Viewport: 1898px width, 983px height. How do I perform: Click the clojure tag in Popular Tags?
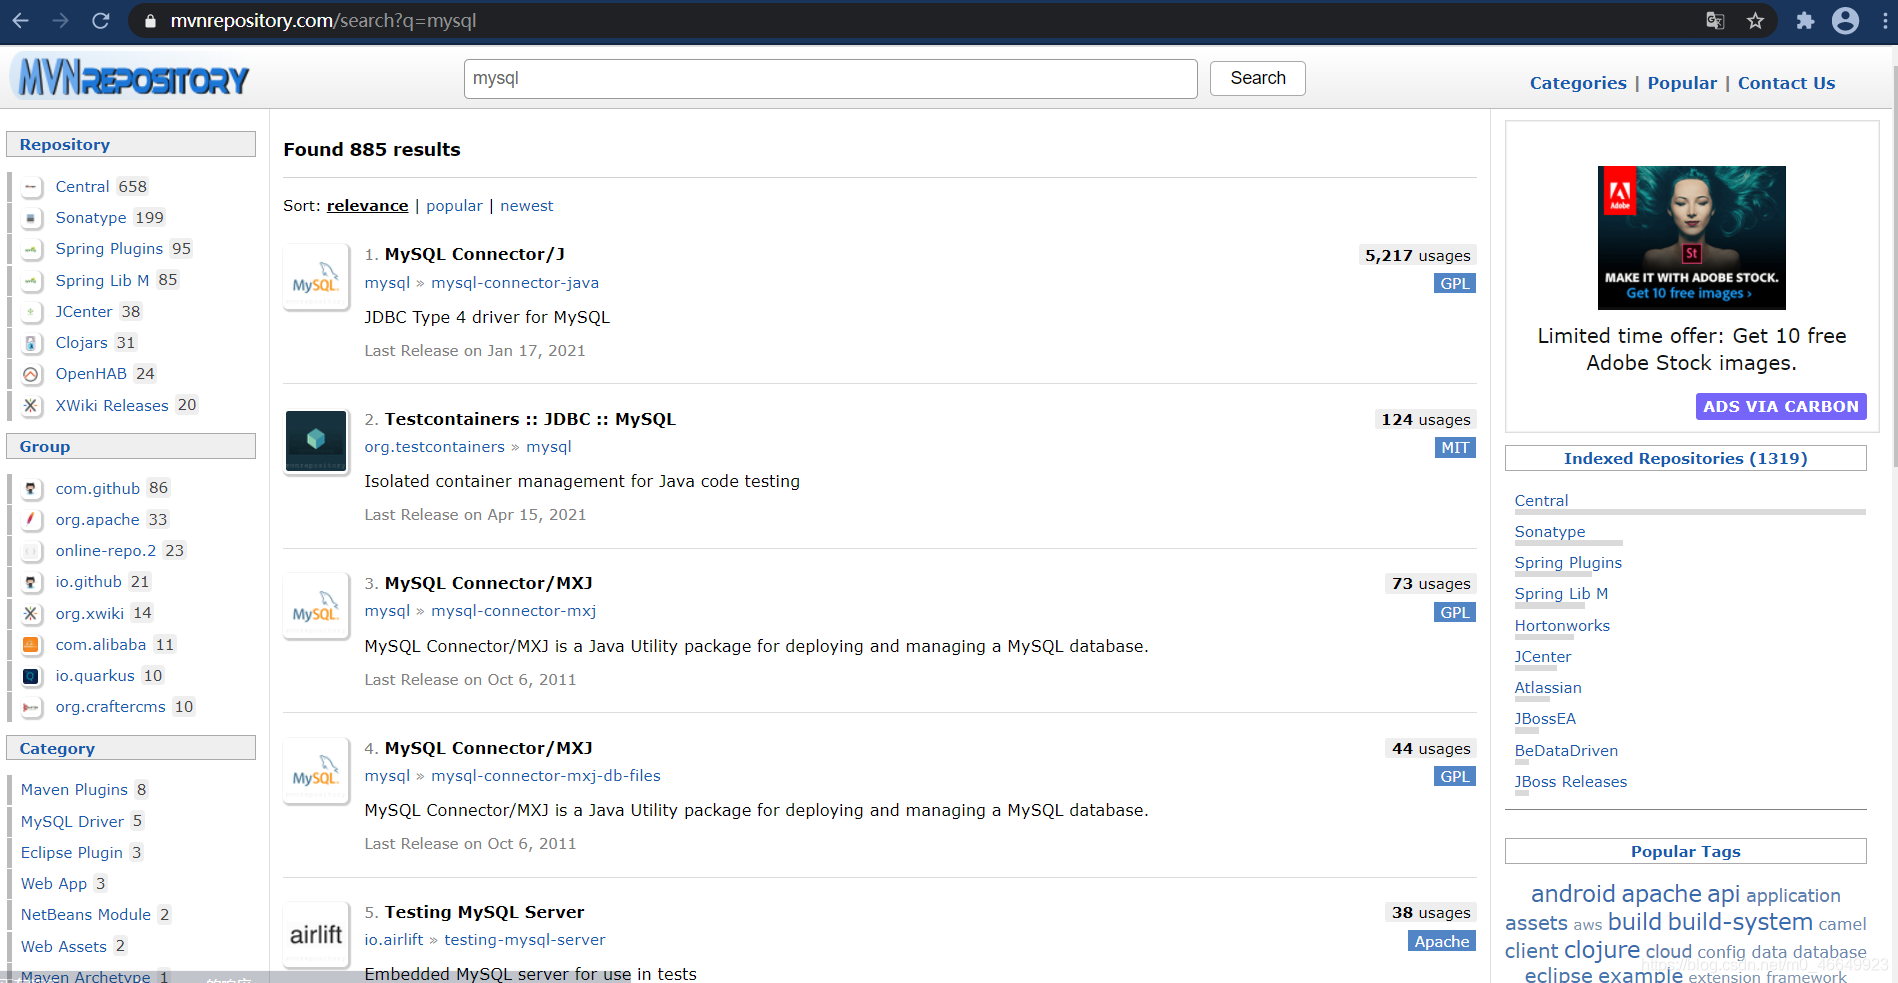coord(1602,950)
